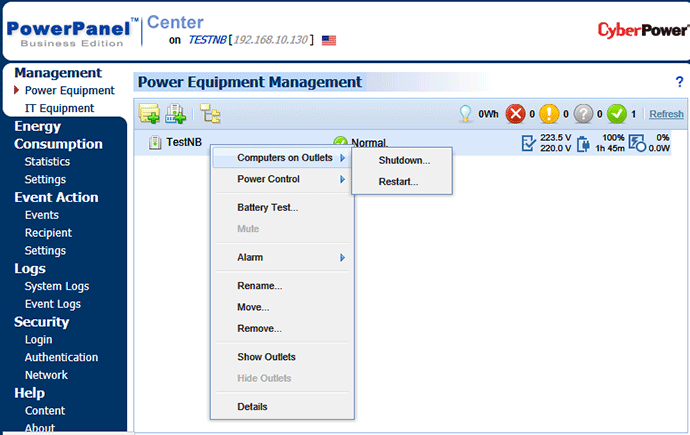Screen dimensions: 690x435
Task: Select Battery Test... in context menu
Action: pos(268,208)
